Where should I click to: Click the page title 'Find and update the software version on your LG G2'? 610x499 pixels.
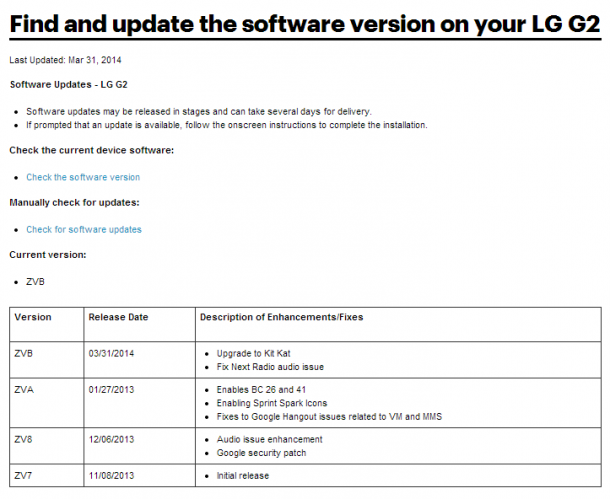305,24
